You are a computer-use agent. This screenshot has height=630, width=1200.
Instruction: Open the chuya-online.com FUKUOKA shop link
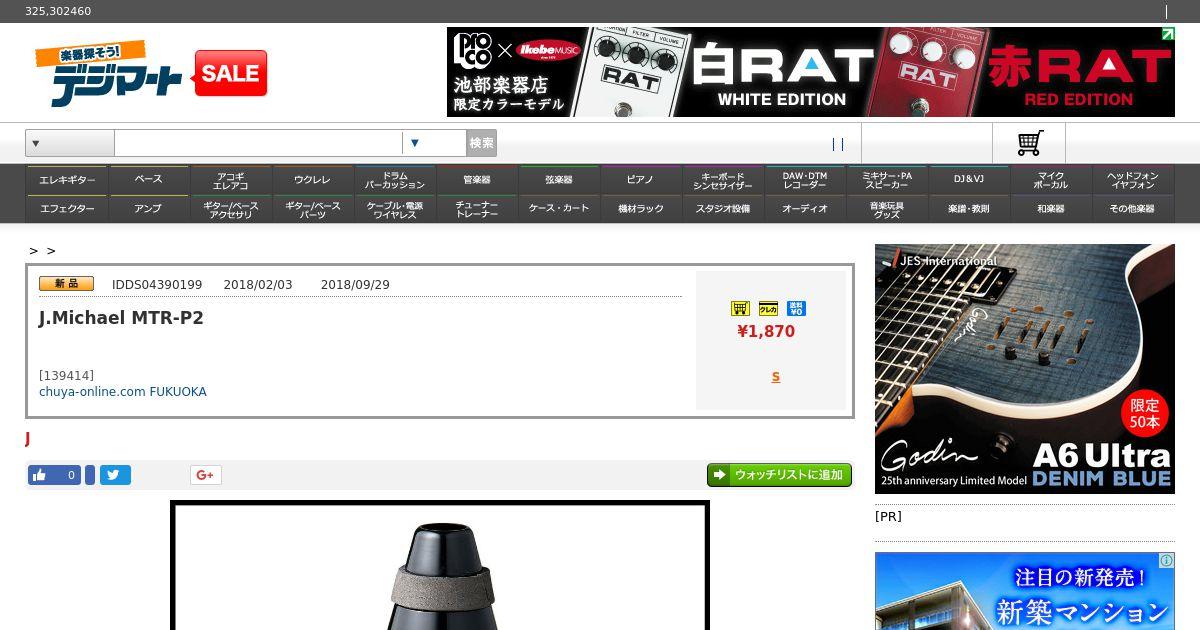point(123,392)
